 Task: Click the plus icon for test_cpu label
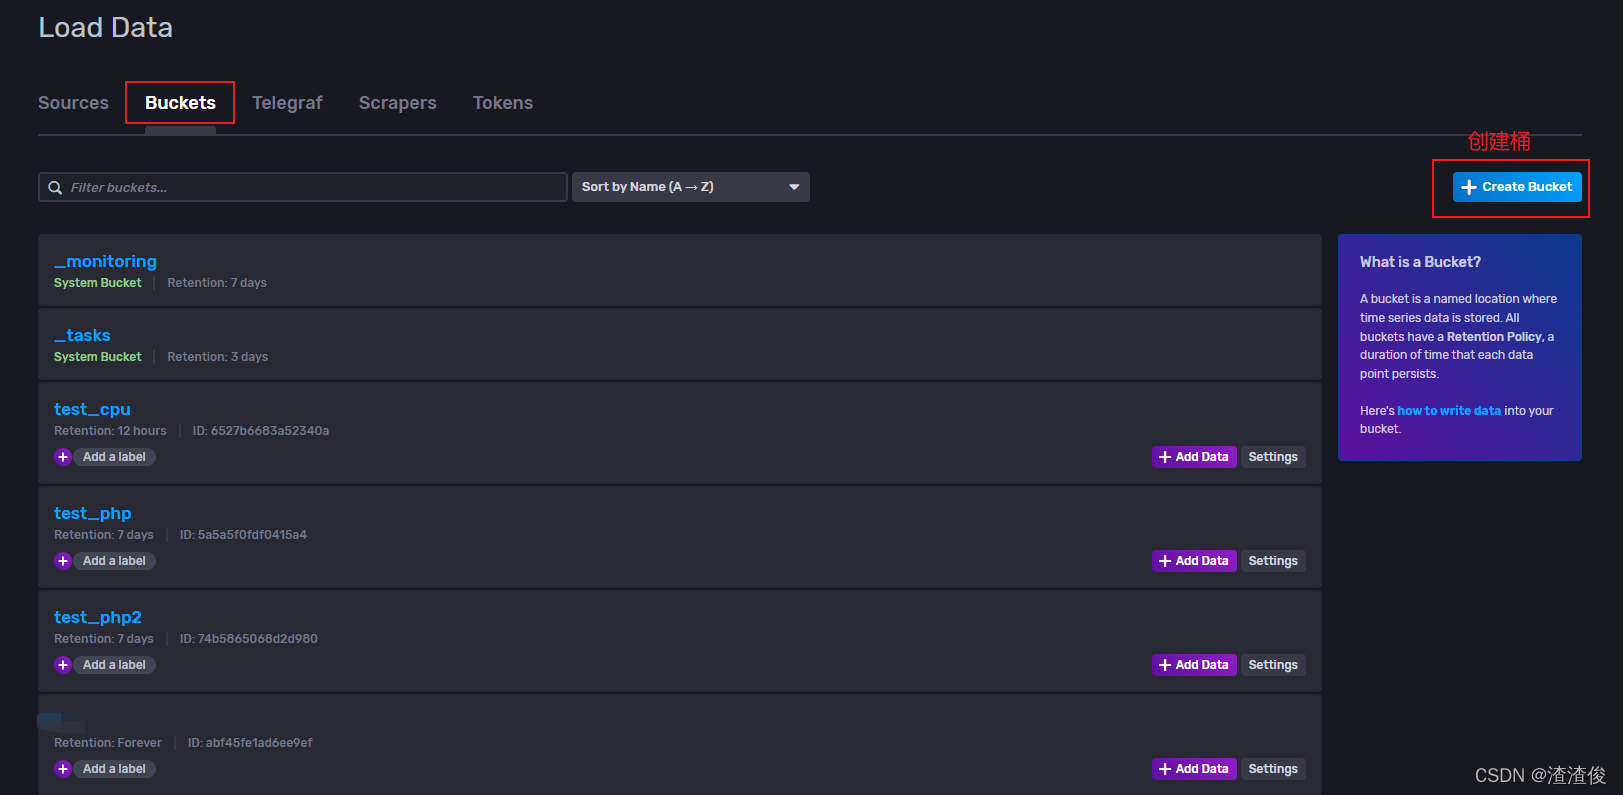63,457
